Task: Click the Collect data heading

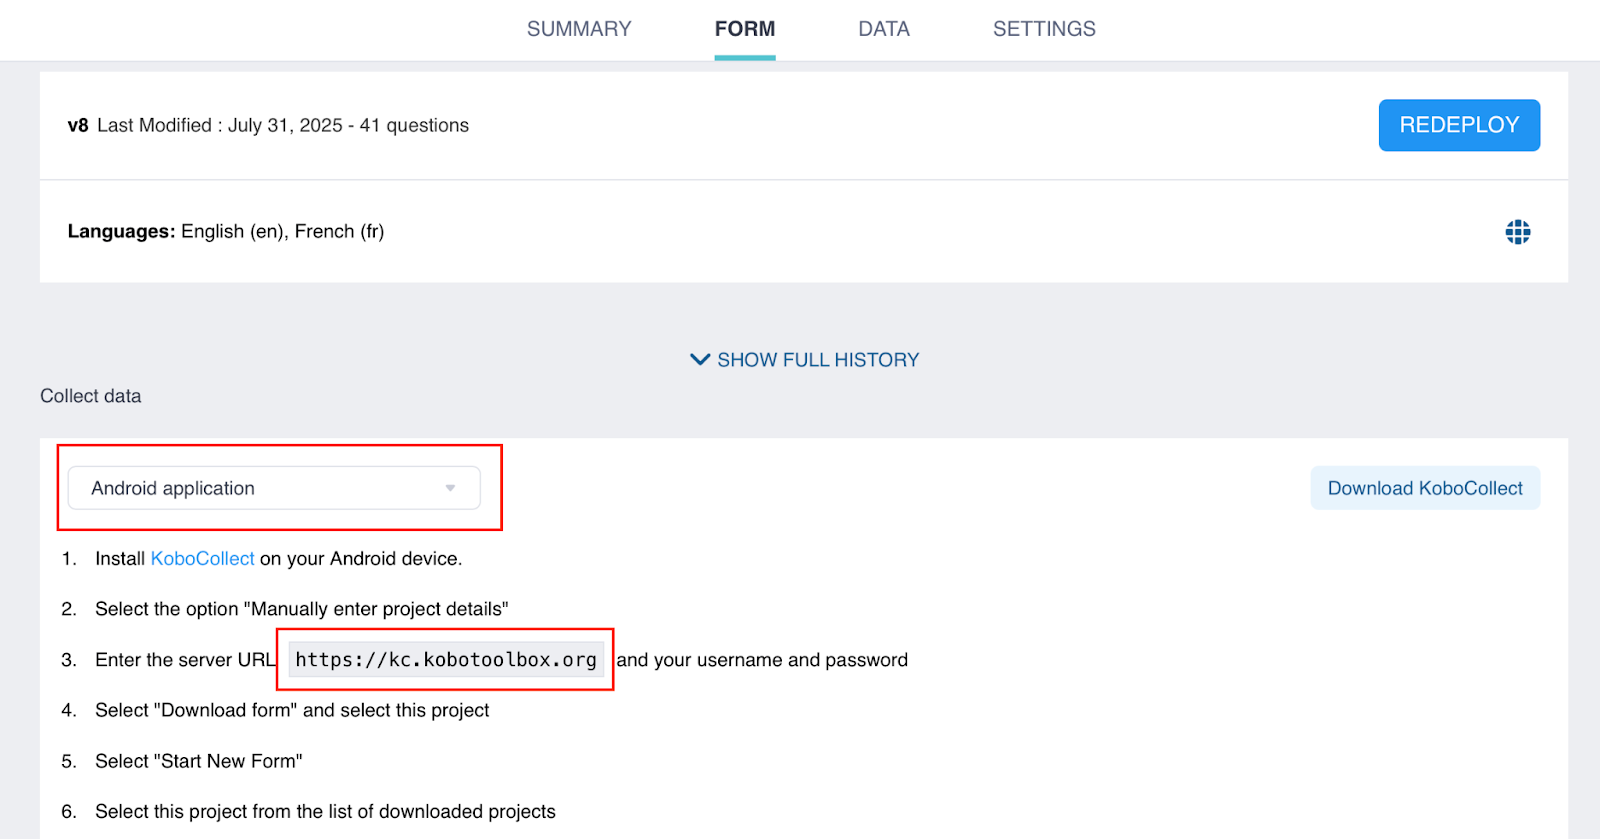Action: pos(91,396)
